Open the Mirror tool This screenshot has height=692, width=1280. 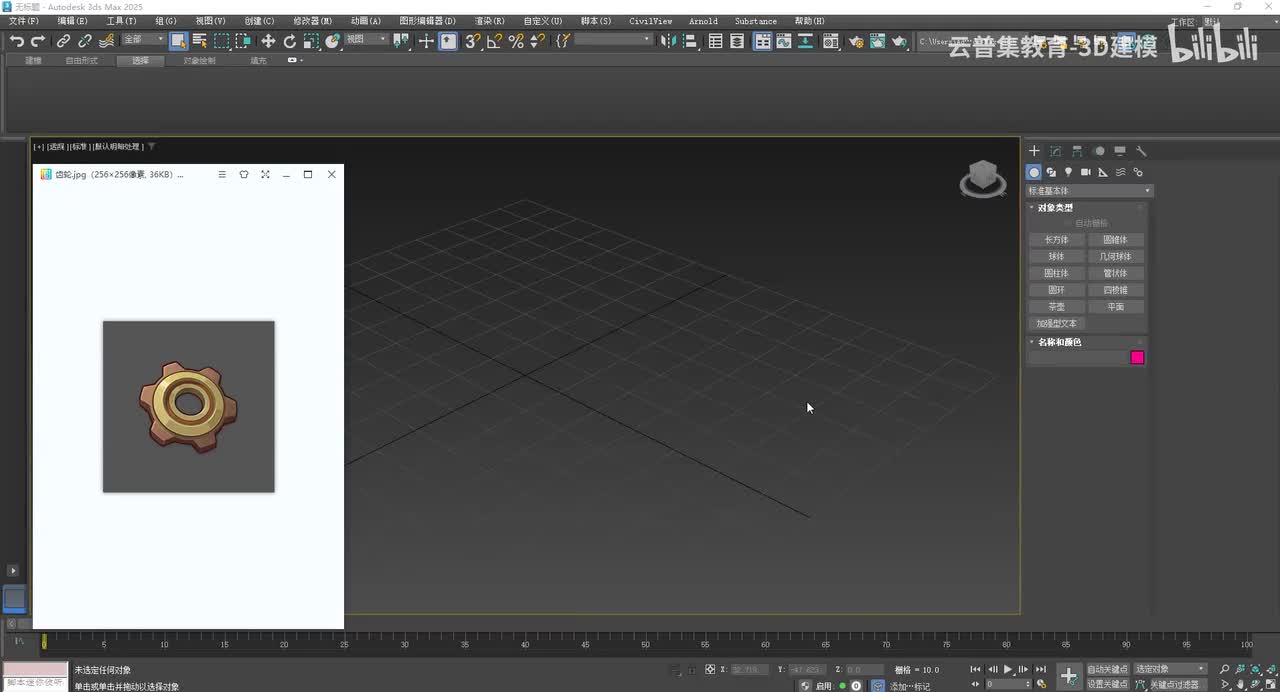(x=668, y=41)
